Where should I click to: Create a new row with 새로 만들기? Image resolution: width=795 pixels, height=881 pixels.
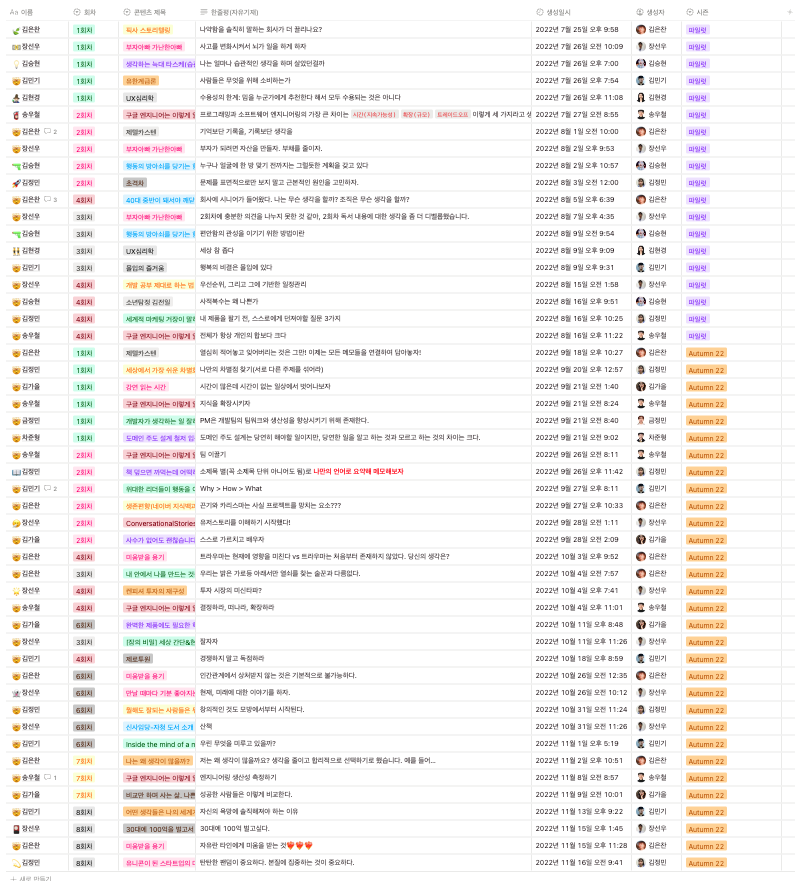tap(31, 878)
